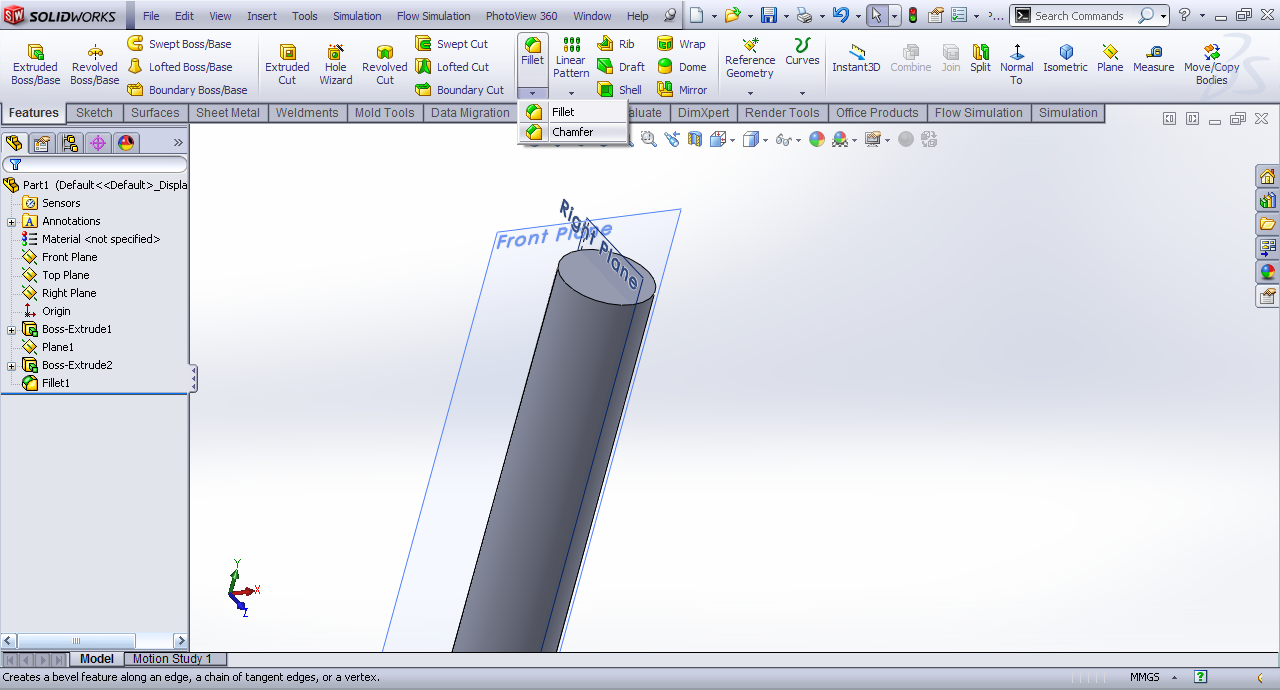
Task: Expand the Linear Pattern dropdown arrow
Action: (x=571, y=93)
